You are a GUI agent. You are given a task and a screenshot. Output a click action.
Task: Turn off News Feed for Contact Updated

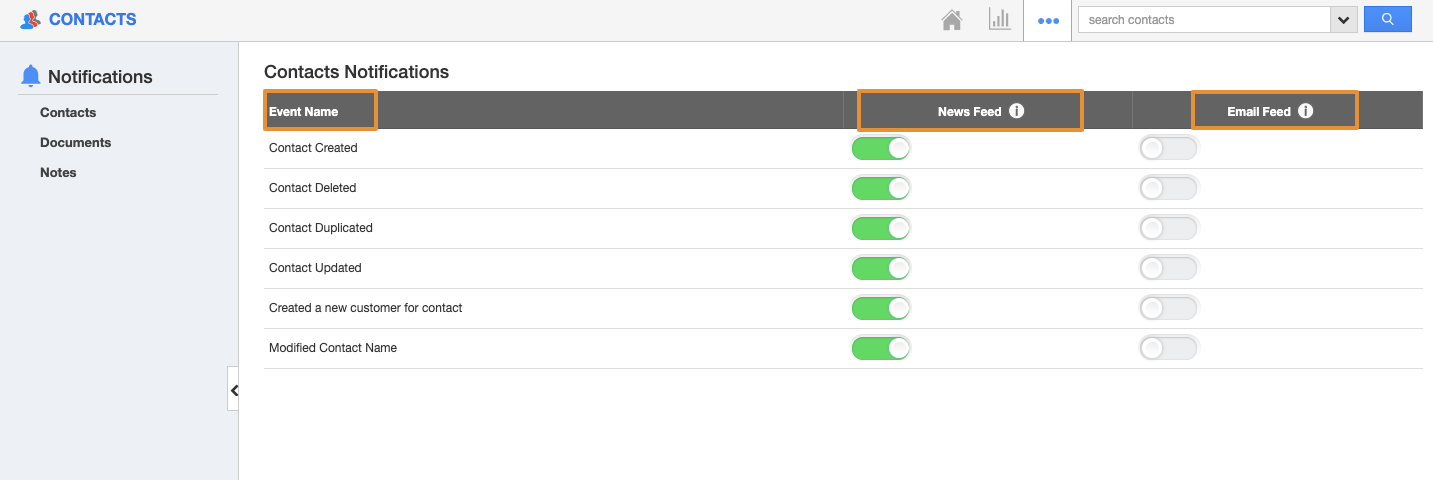point(881,268)
